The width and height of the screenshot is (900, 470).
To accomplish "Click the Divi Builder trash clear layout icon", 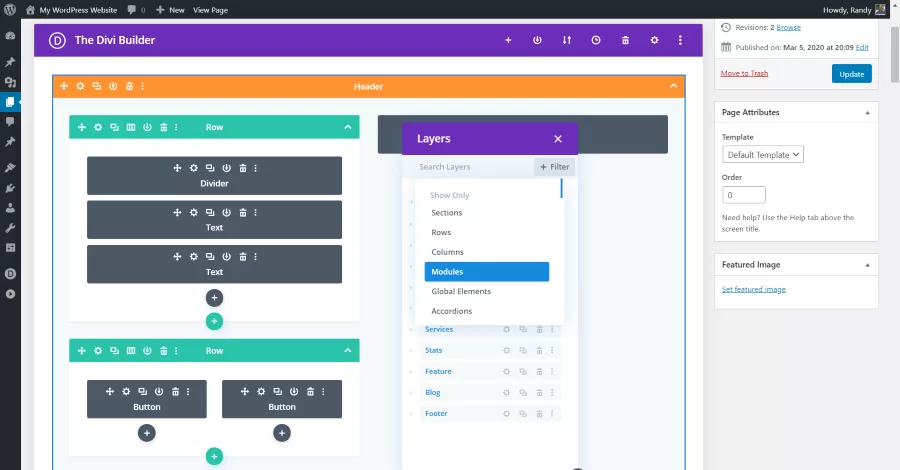I will (x=625, y=40).
